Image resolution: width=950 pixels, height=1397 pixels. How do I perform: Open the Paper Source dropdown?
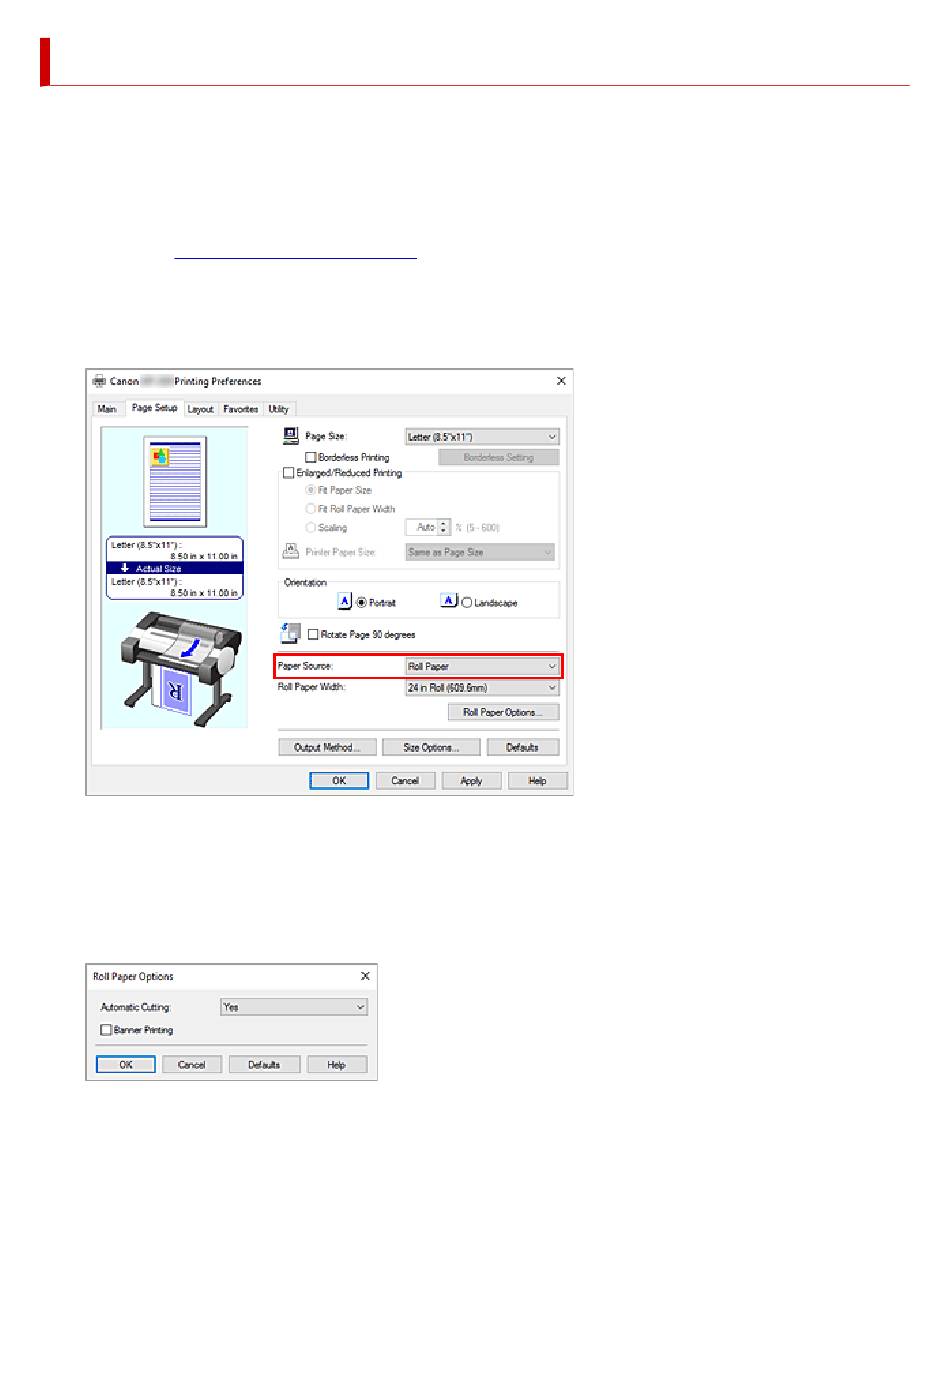pyautogui.click(x=482, y=666)
